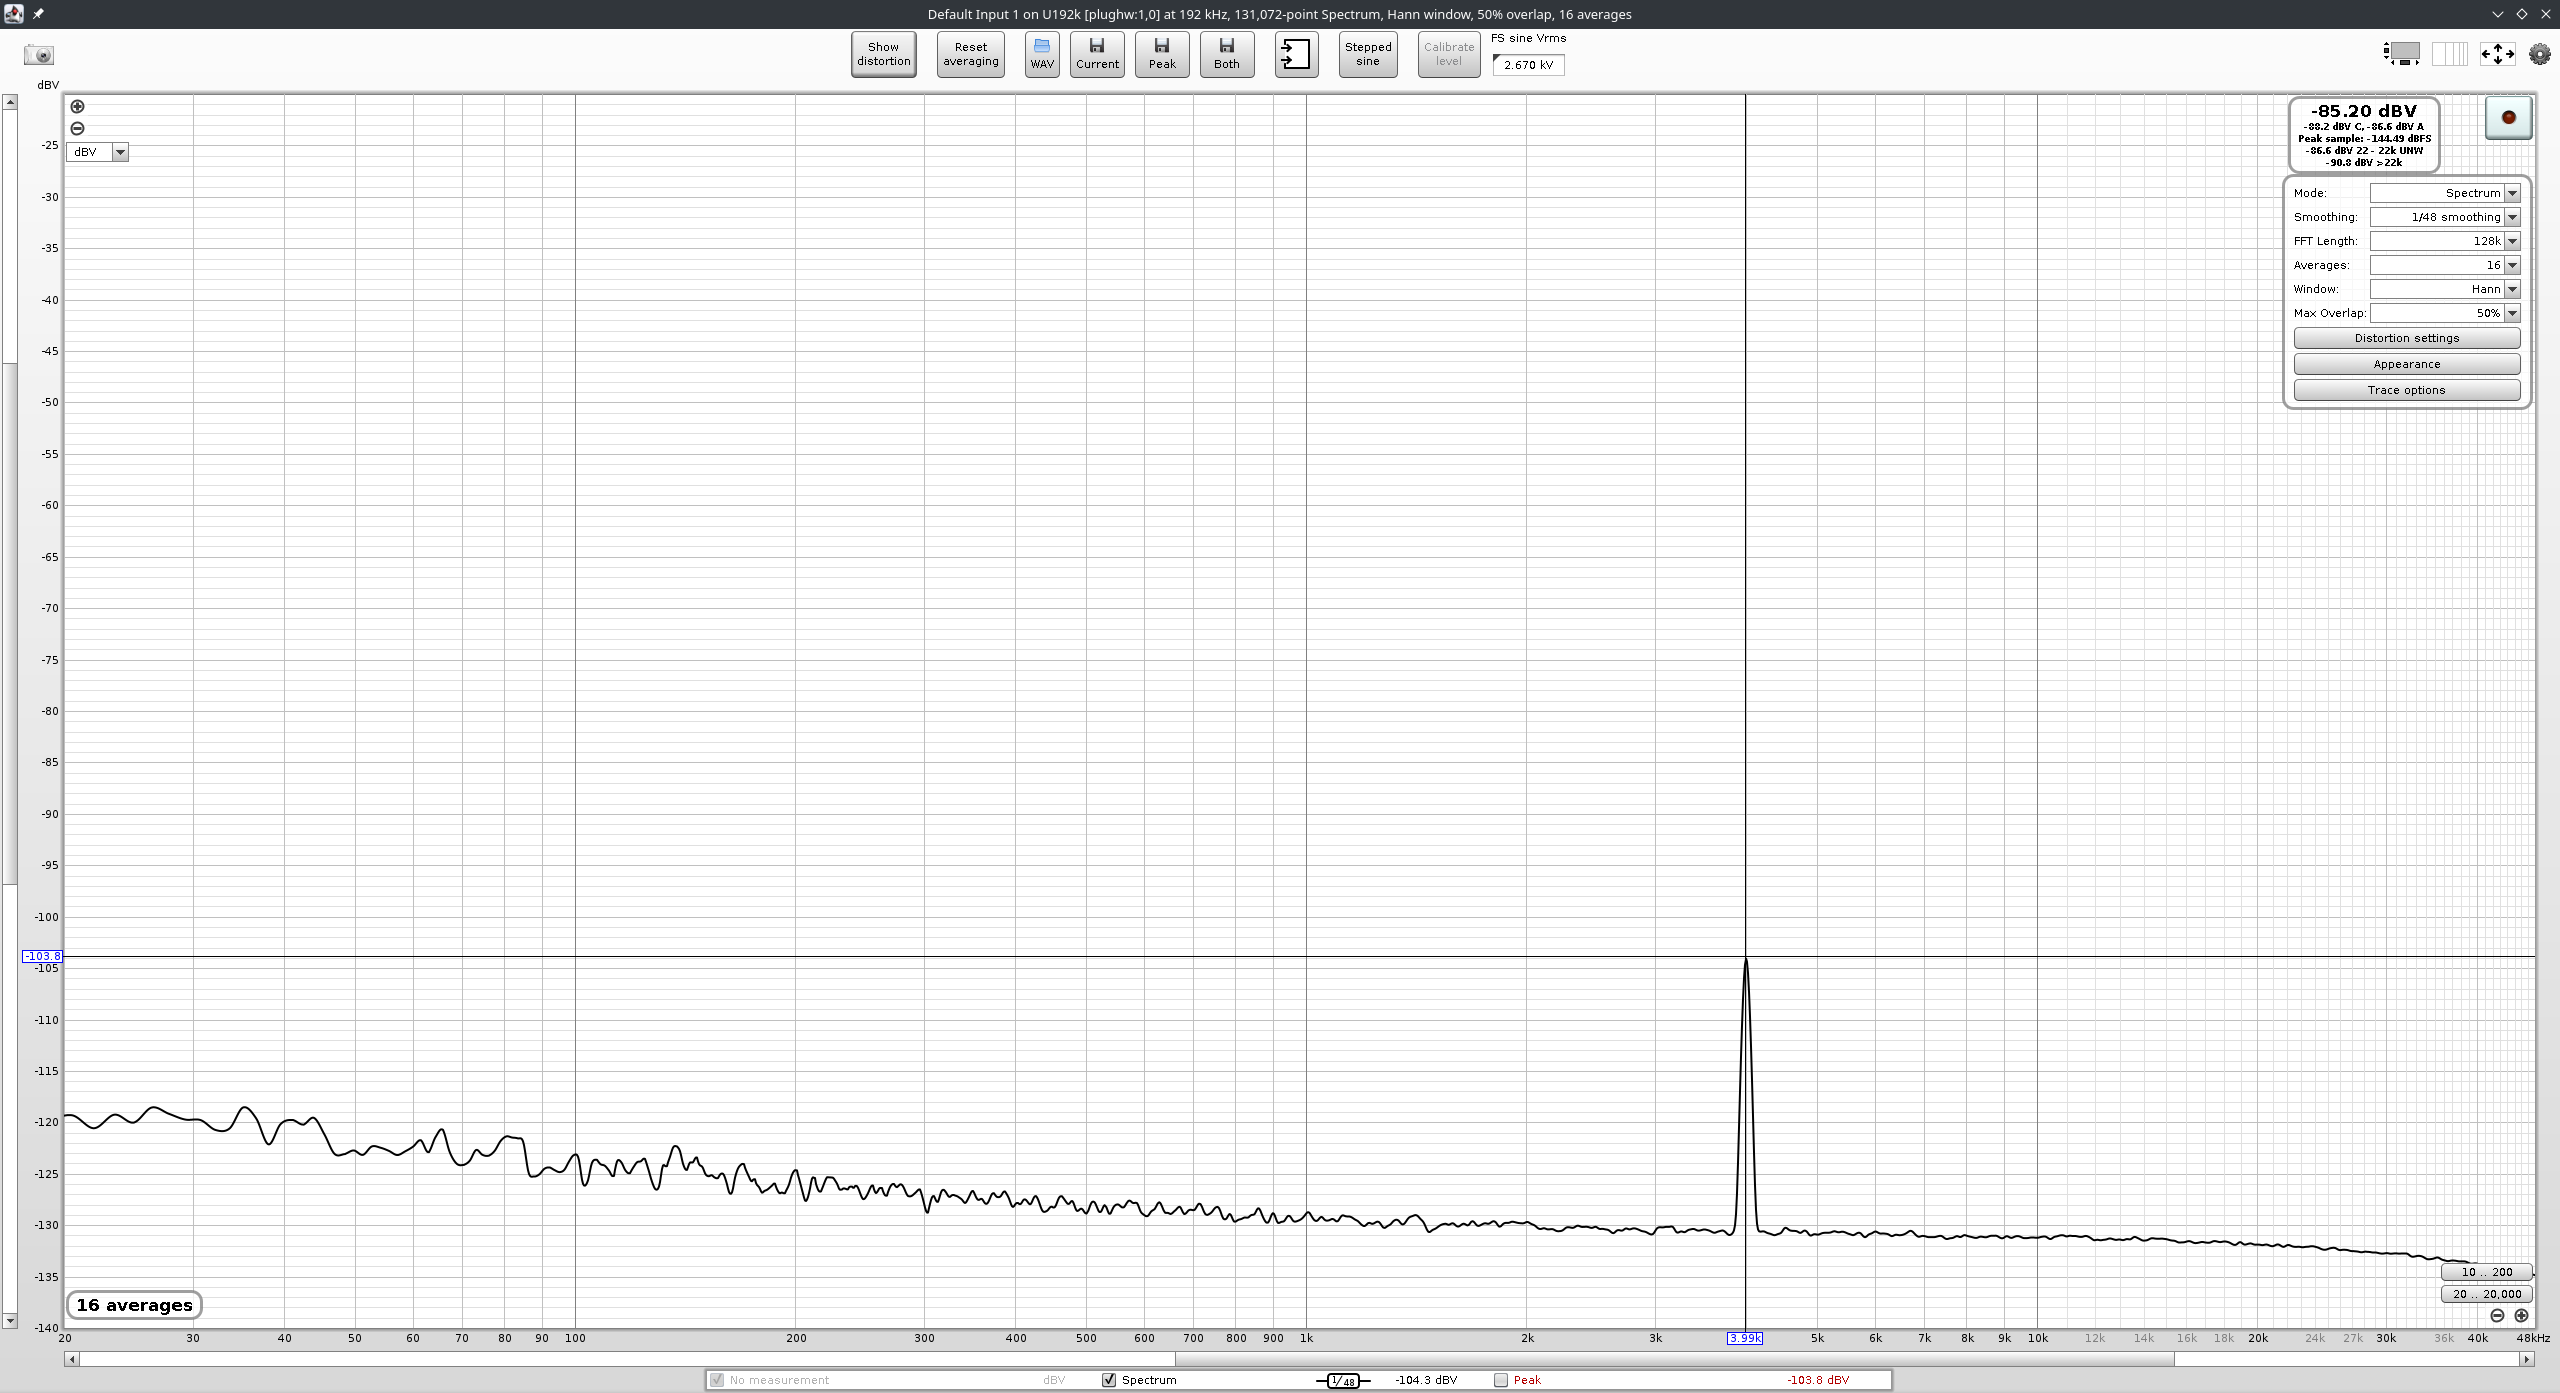Click horizontal scrollbar right arrow
2560x1393 pixels.
pos(2527,1359)
